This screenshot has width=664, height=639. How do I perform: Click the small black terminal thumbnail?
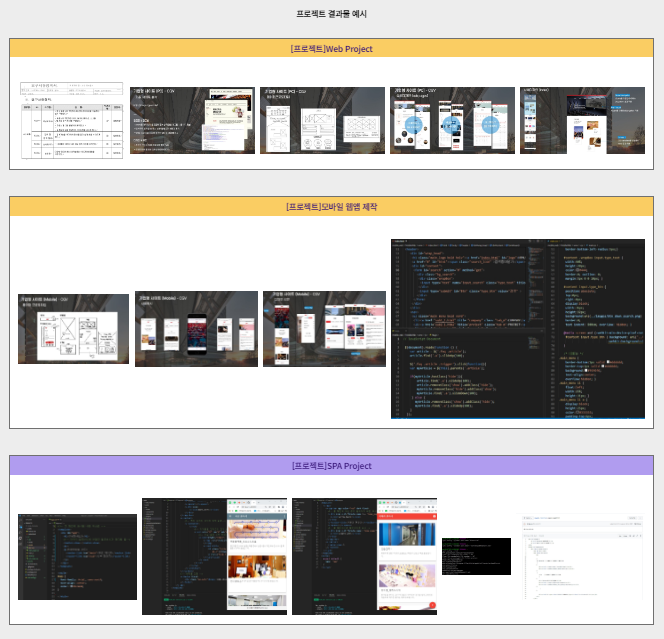point(476,556)
